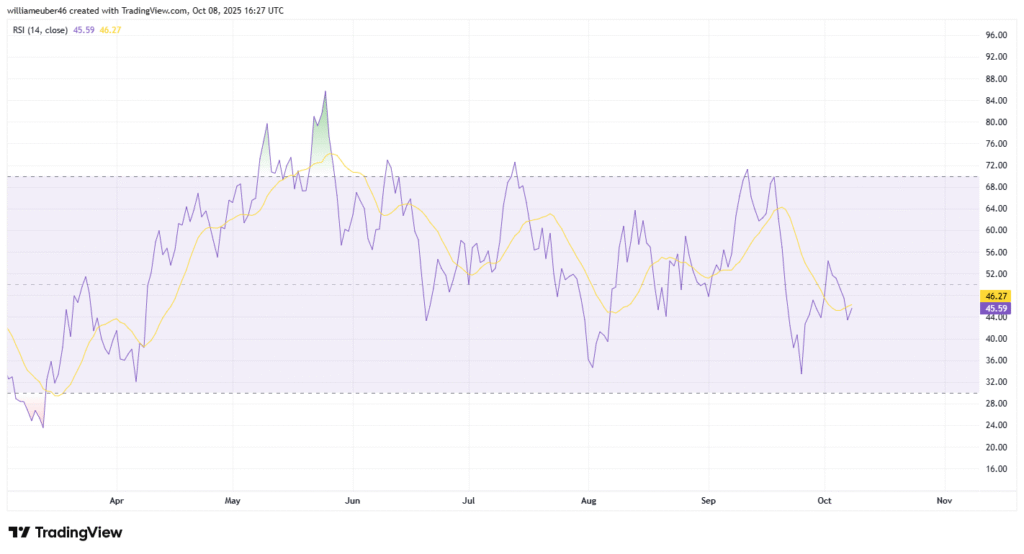Click the 16.00 value on price scale
This screenshot has width=1024, height=554.
pos(995,468)
